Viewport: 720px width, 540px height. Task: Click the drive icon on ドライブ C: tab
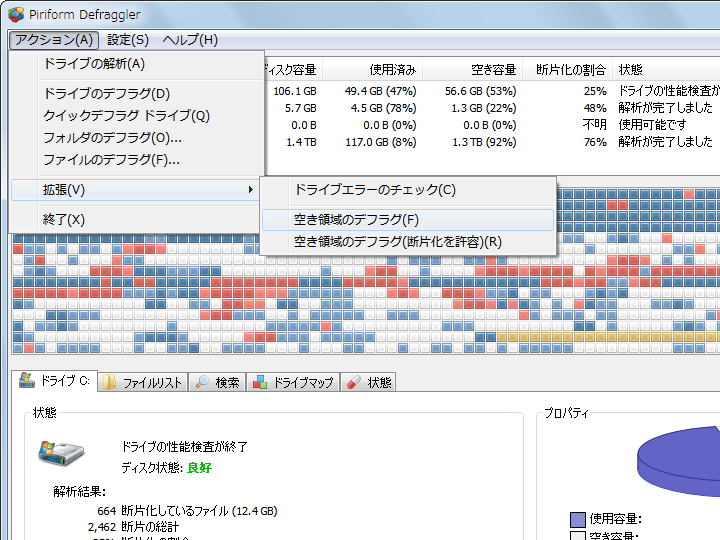[27, 380]
